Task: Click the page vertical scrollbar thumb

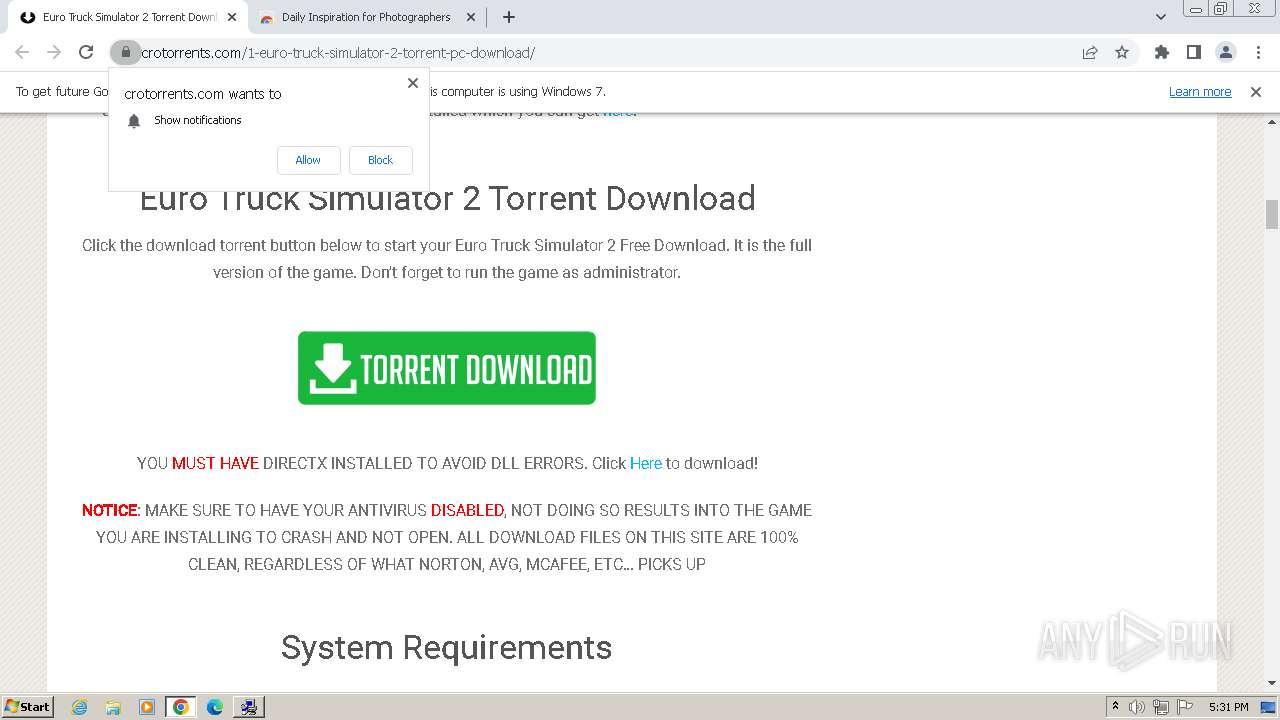Action: click(1272, 214)
